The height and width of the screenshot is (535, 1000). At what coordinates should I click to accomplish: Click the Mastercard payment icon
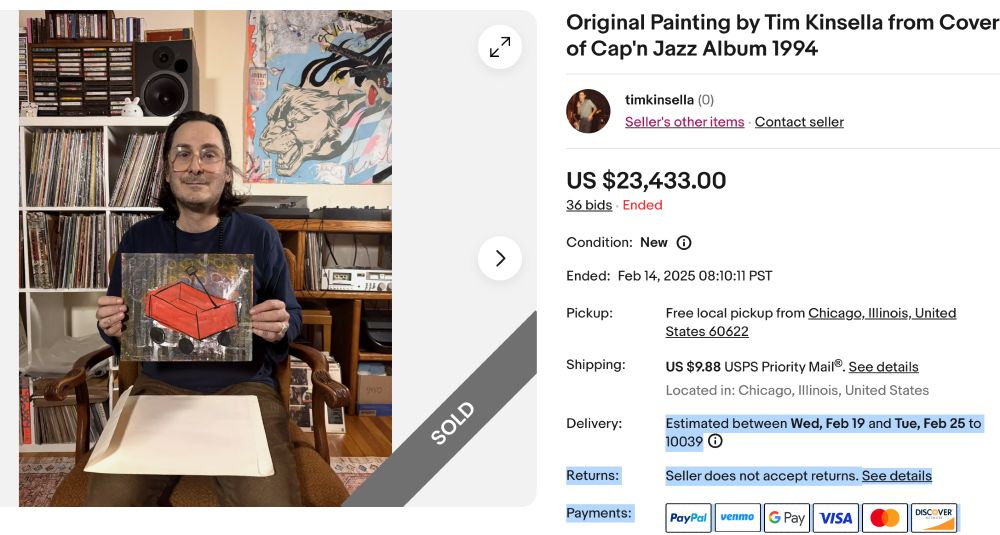[884, 517]
